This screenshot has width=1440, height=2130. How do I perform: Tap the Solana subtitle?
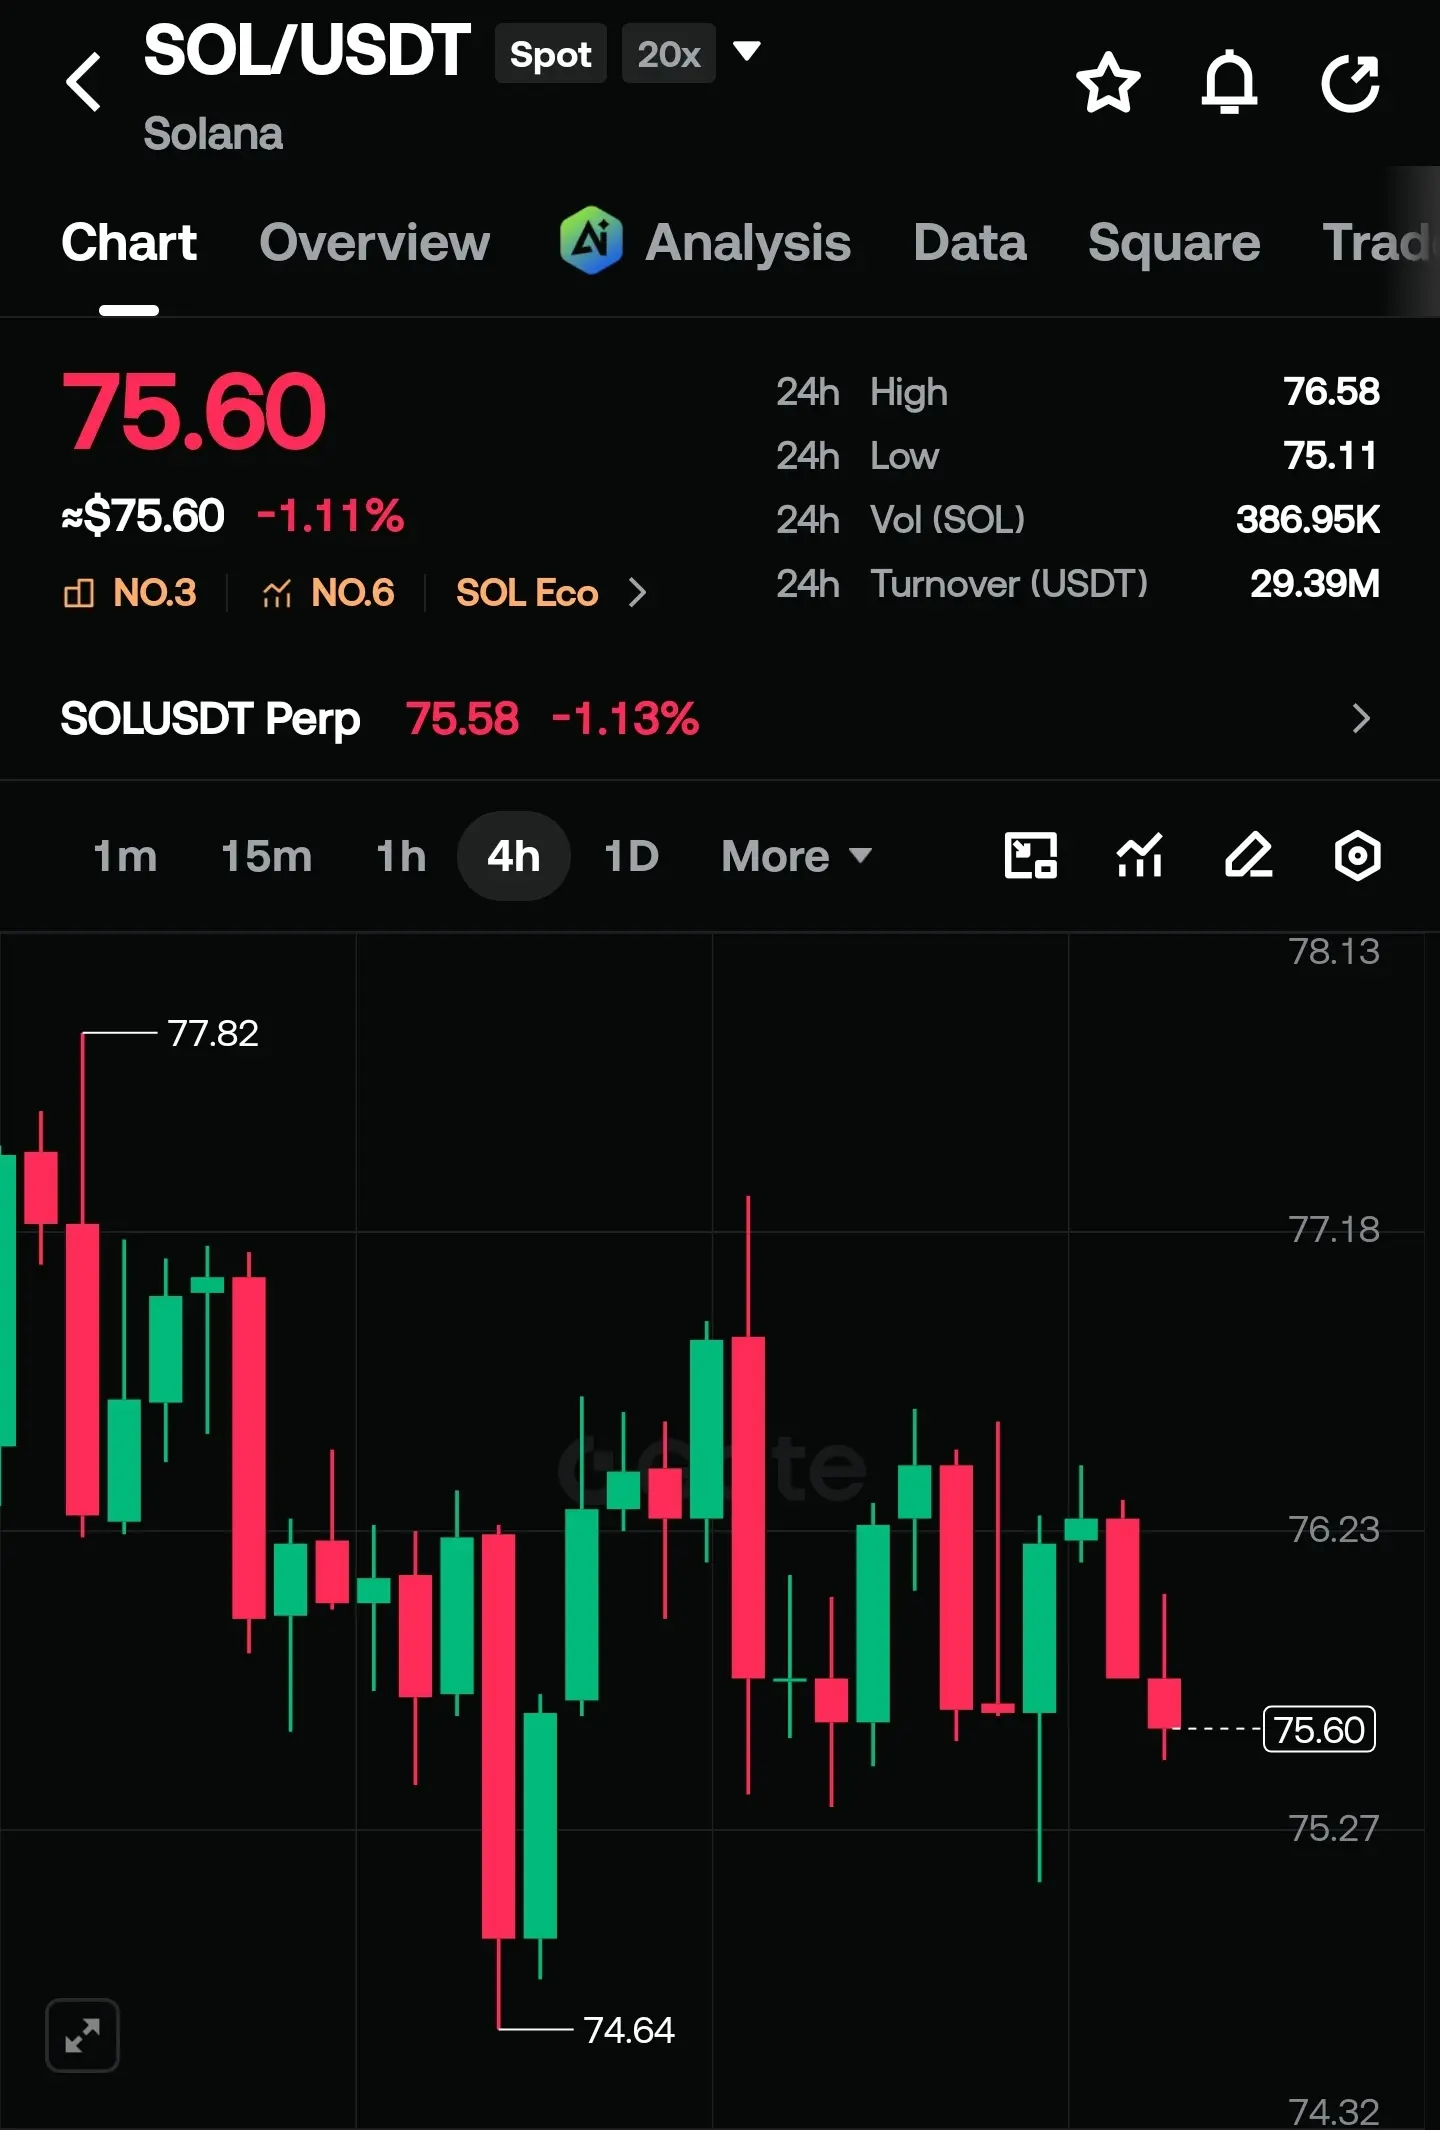coord(213,133)
